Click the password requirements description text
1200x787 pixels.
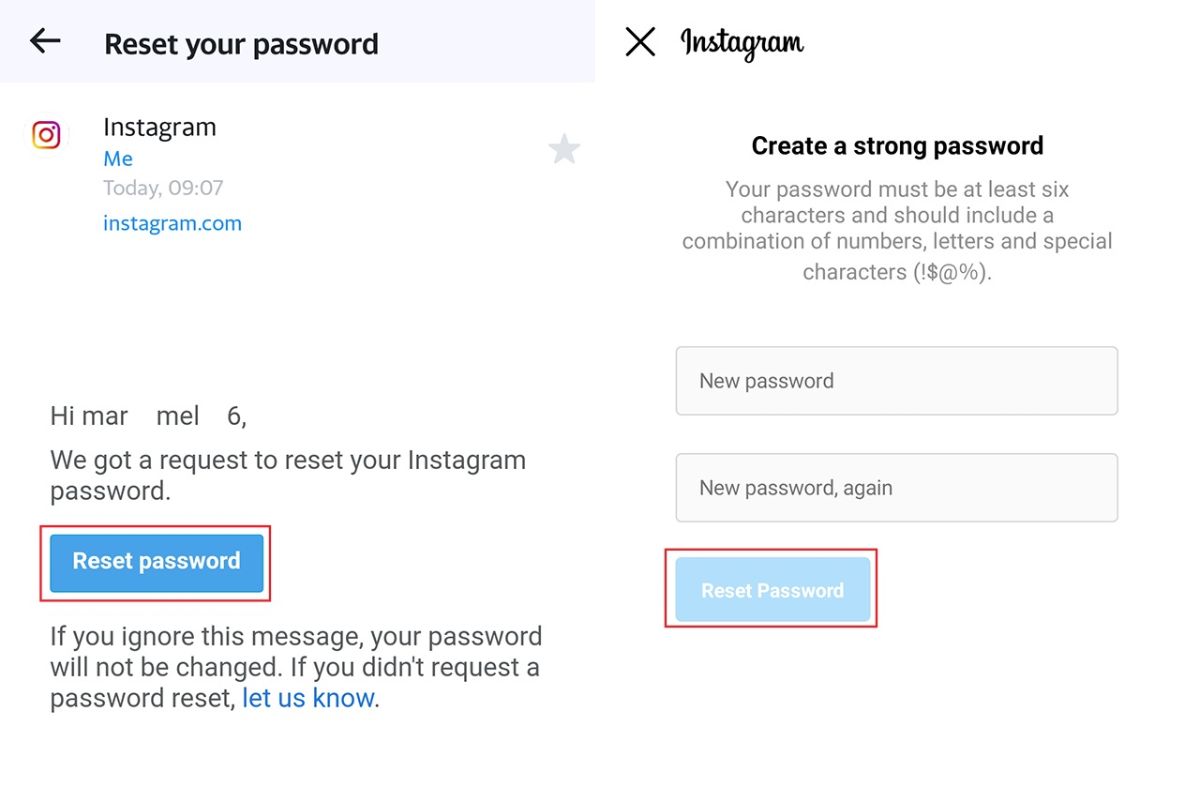tap(897, 230)
